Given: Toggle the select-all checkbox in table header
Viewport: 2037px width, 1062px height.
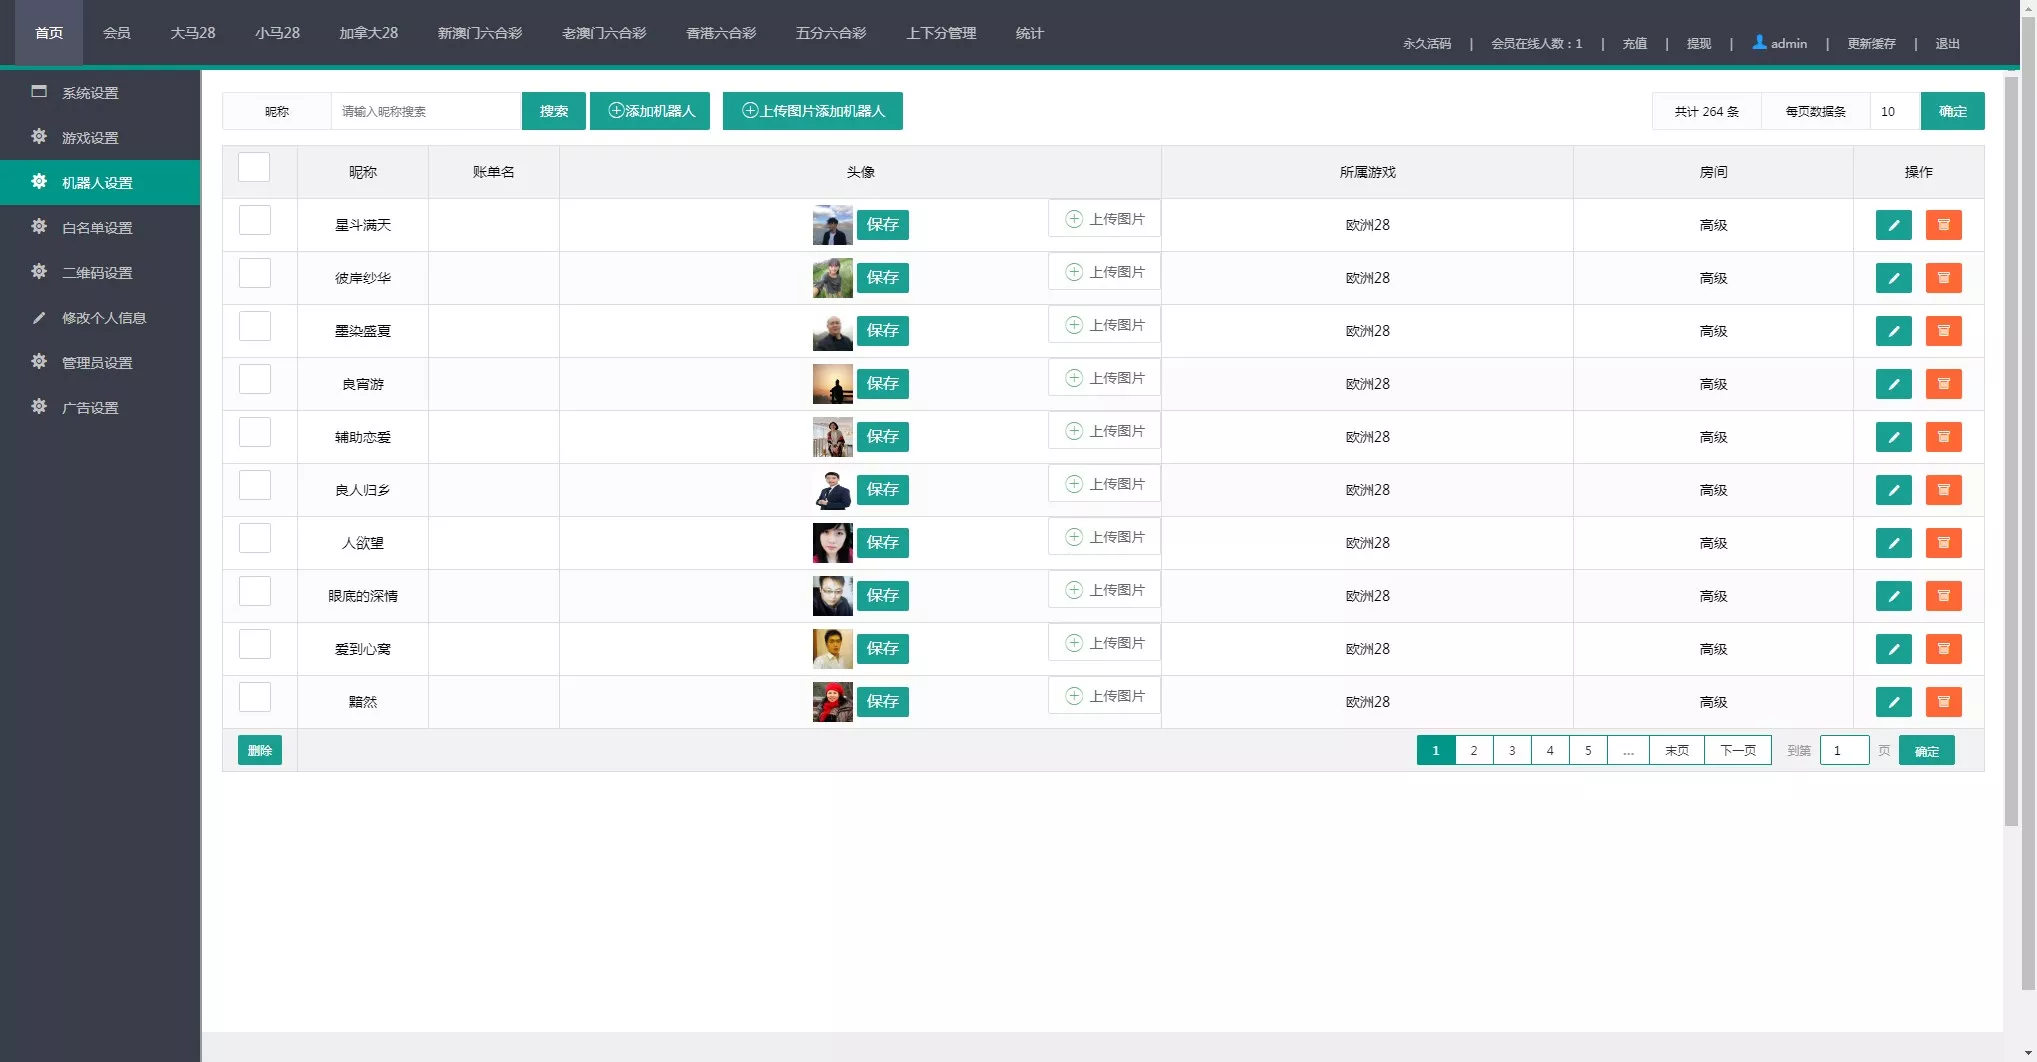Looking at the screenshot, I should 254,168.
